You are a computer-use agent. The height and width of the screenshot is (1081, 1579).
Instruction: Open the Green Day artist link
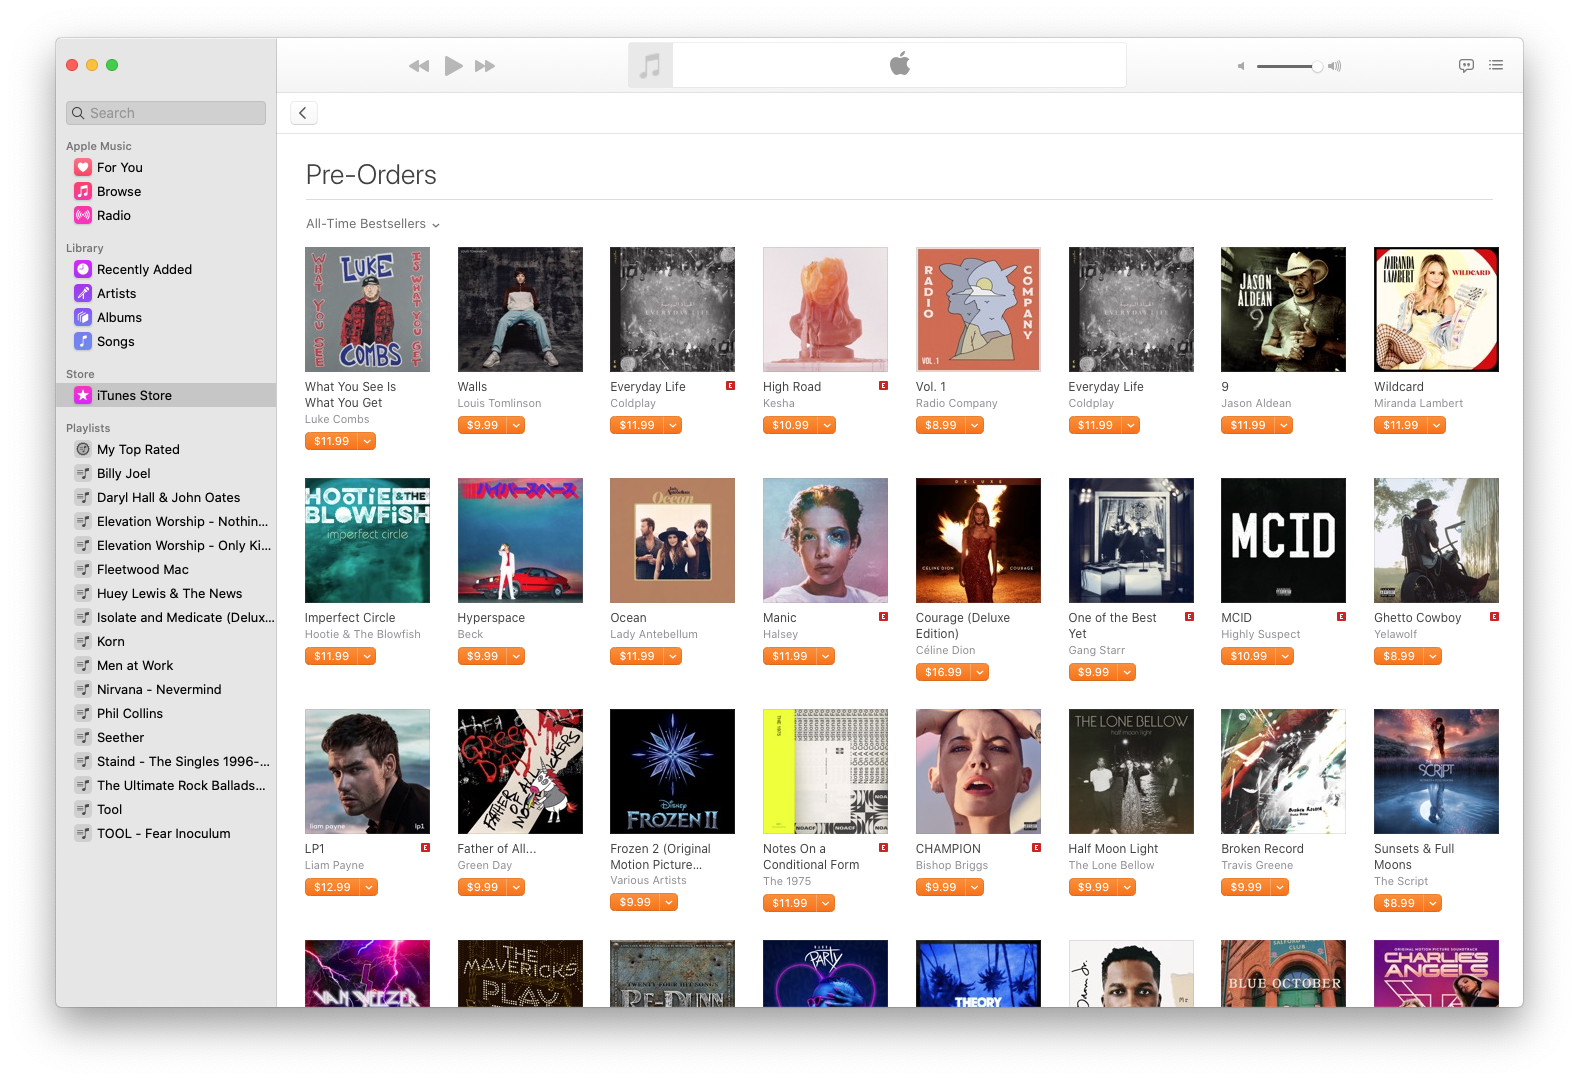coord(484,866)
